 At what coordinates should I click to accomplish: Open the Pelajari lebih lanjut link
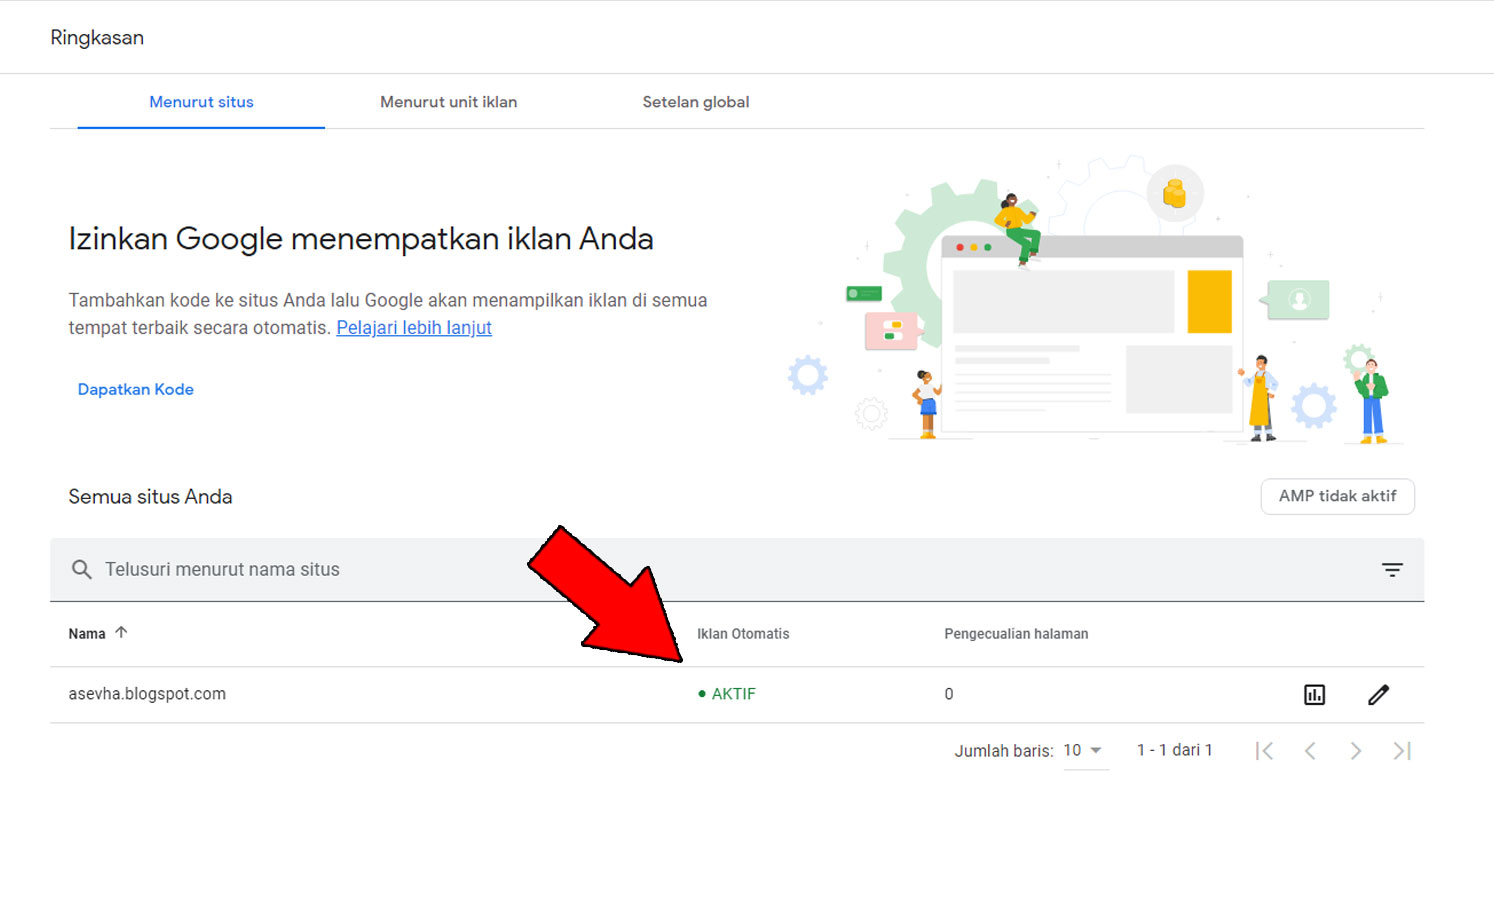413,327
